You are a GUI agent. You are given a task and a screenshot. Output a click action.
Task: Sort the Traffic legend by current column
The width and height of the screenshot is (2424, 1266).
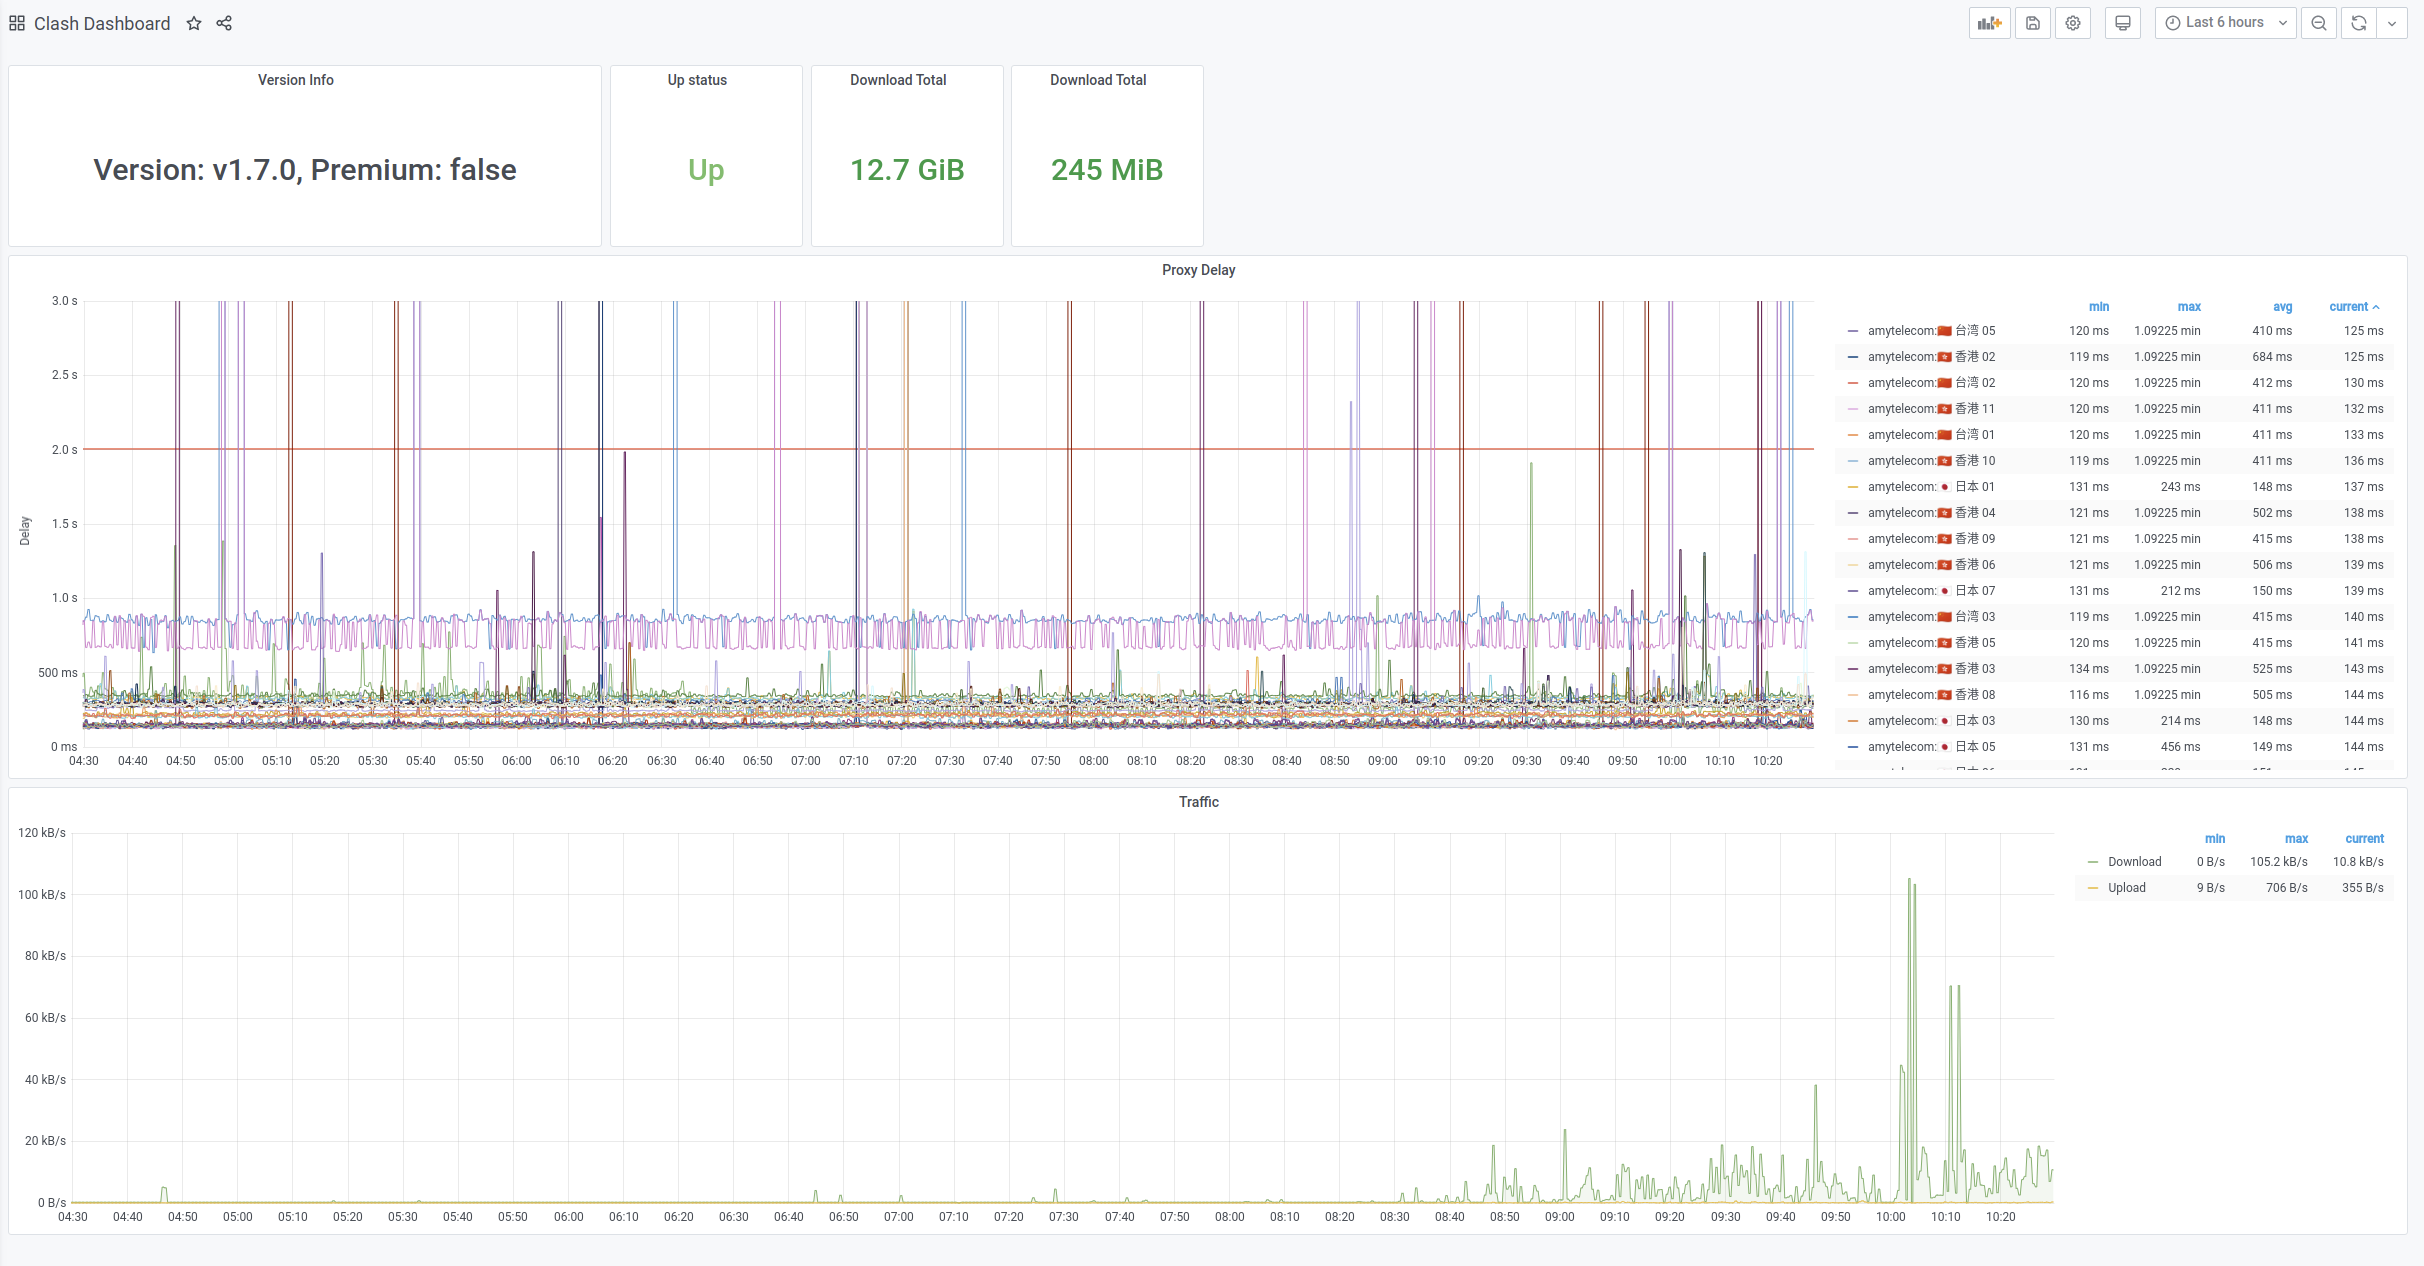tap(2365, 838)
